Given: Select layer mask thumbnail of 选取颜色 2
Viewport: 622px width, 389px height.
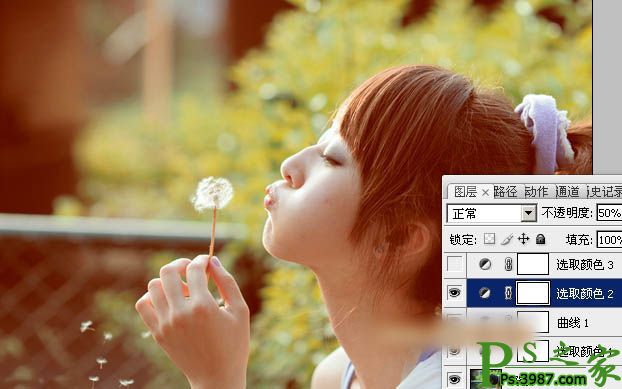Looking at the screenshot, I should click(x=533, y=293).
